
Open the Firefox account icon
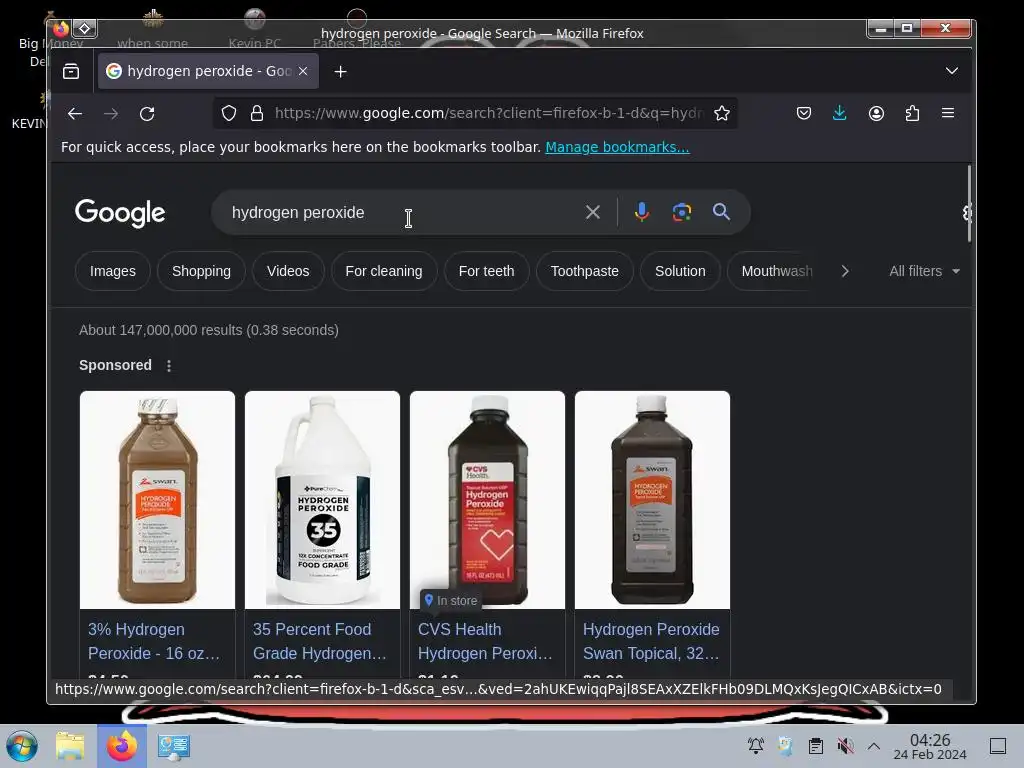pyautogui.click(x=876, y=114)
